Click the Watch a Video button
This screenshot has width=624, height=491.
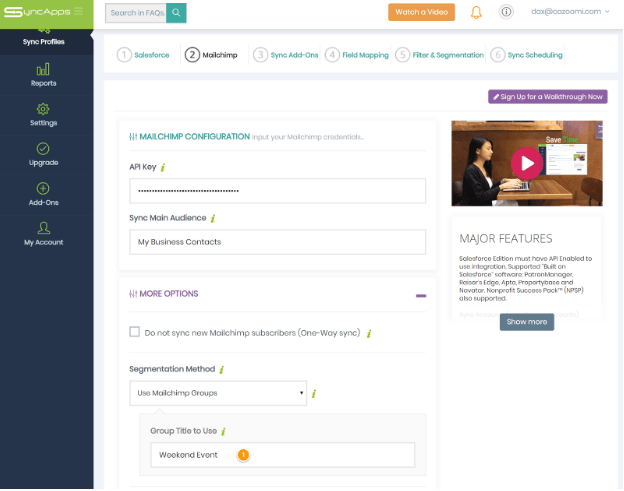[421, 12]
